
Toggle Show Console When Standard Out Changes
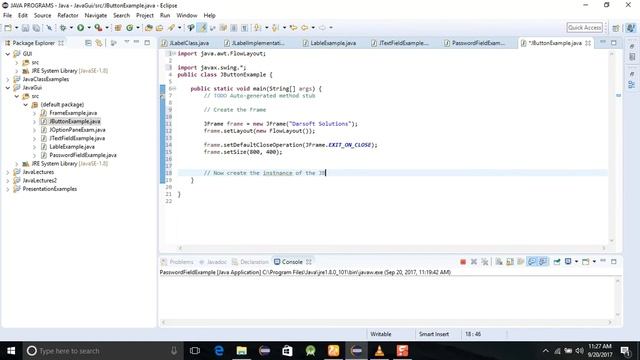pos(532,262)
